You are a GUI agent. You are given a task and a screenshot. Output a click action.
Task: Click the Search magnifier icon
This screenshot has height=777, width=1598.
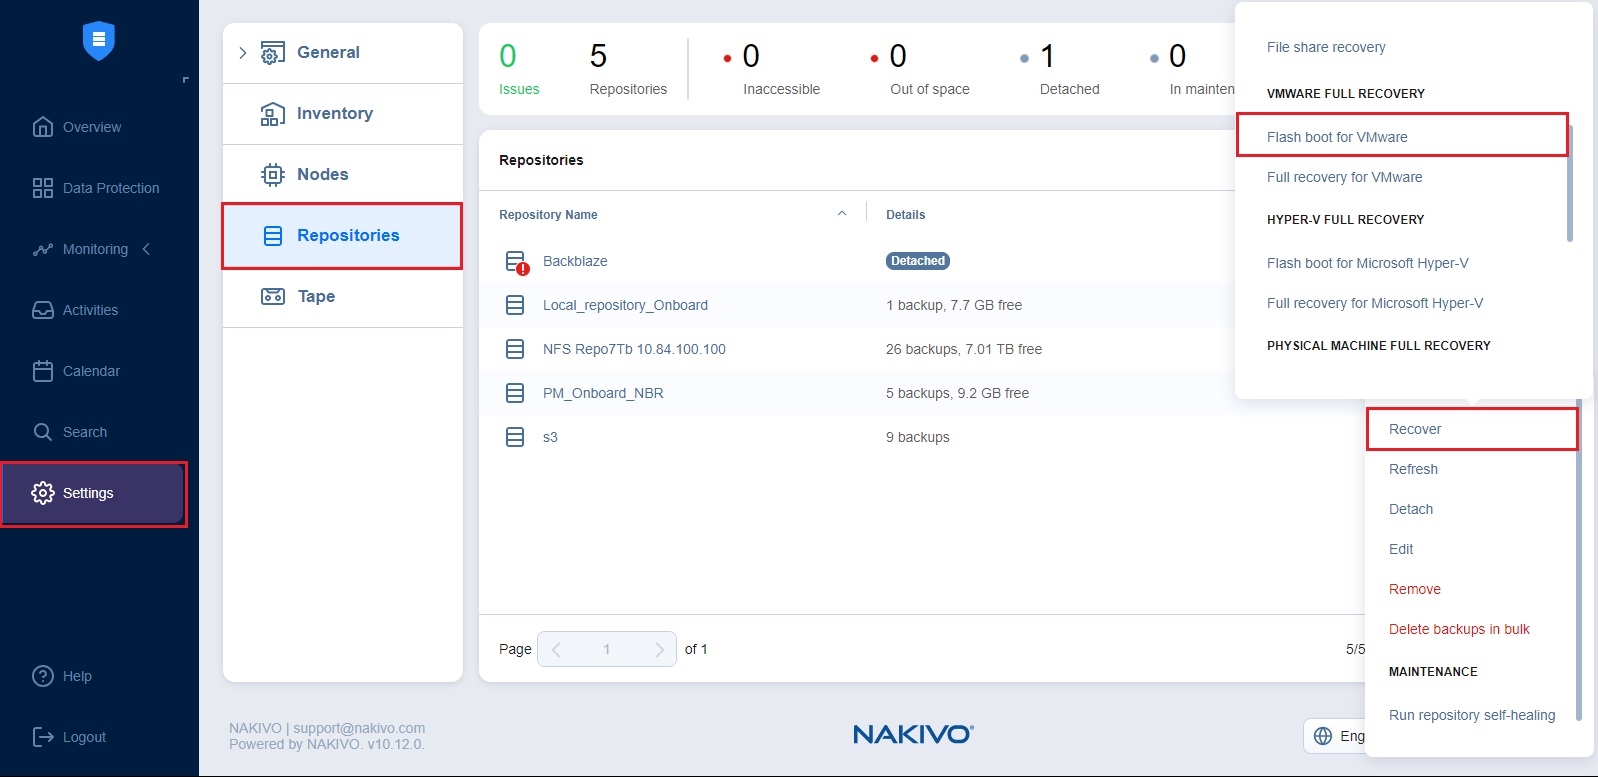point(42,432)
